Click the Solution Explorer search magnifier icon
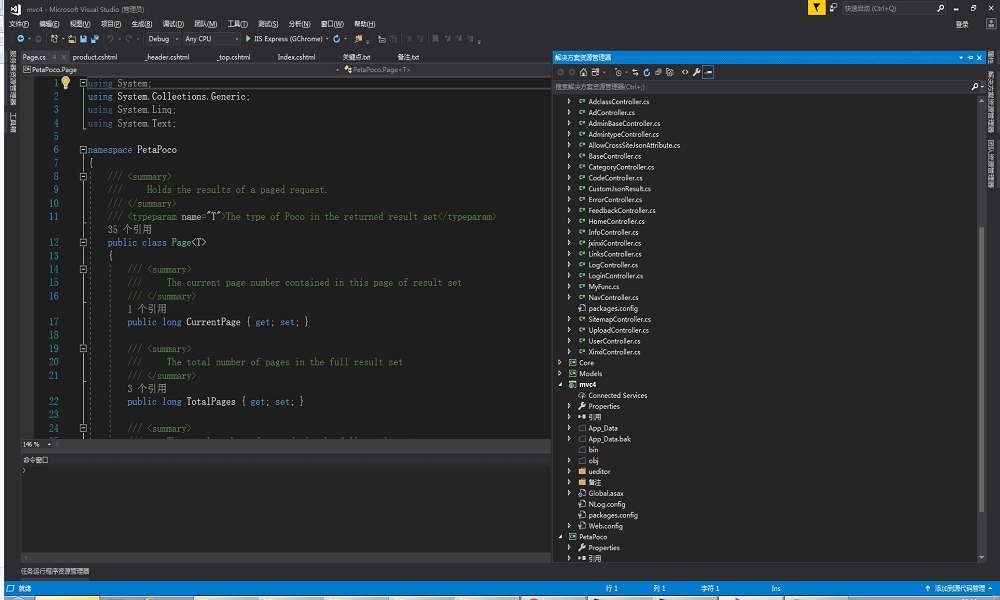 point(974,87)
